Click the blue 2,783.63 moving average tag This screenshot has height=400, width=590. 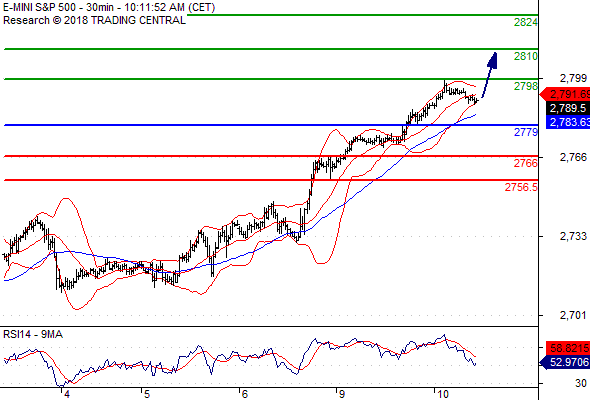568,122
